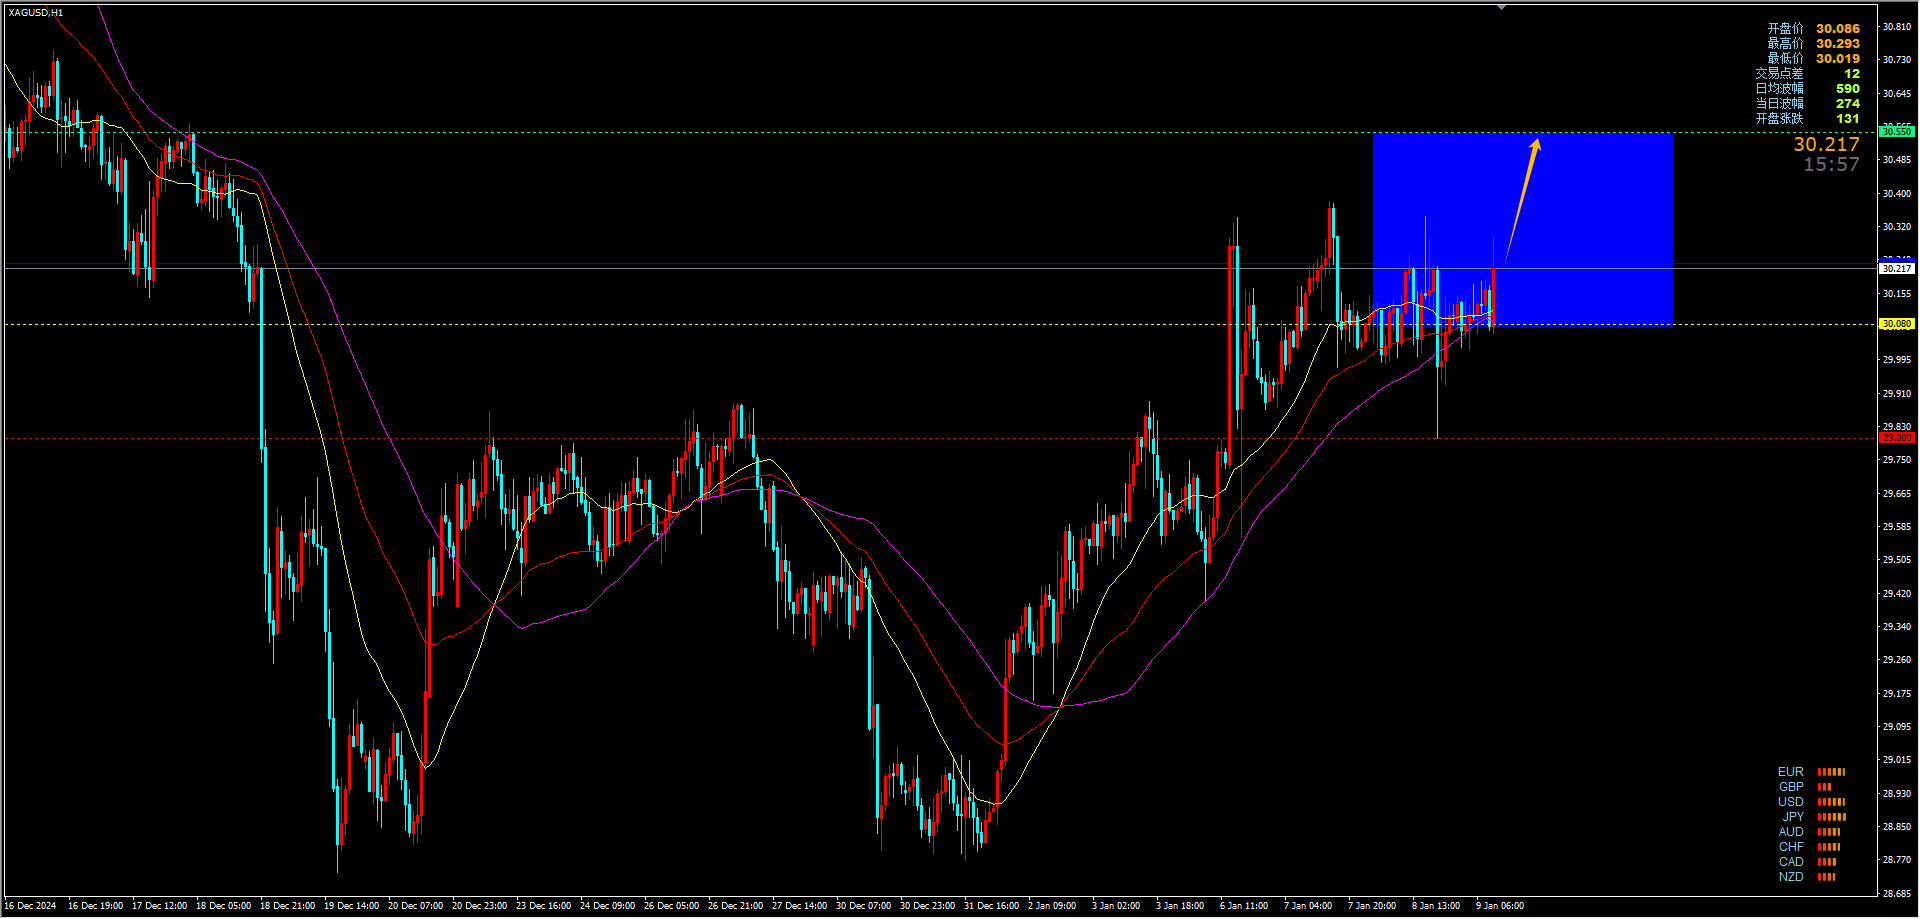Click the 20 Dec 07:00 time axis label
The height and width of the screenshot is (919, 1920).
(415, 906)
